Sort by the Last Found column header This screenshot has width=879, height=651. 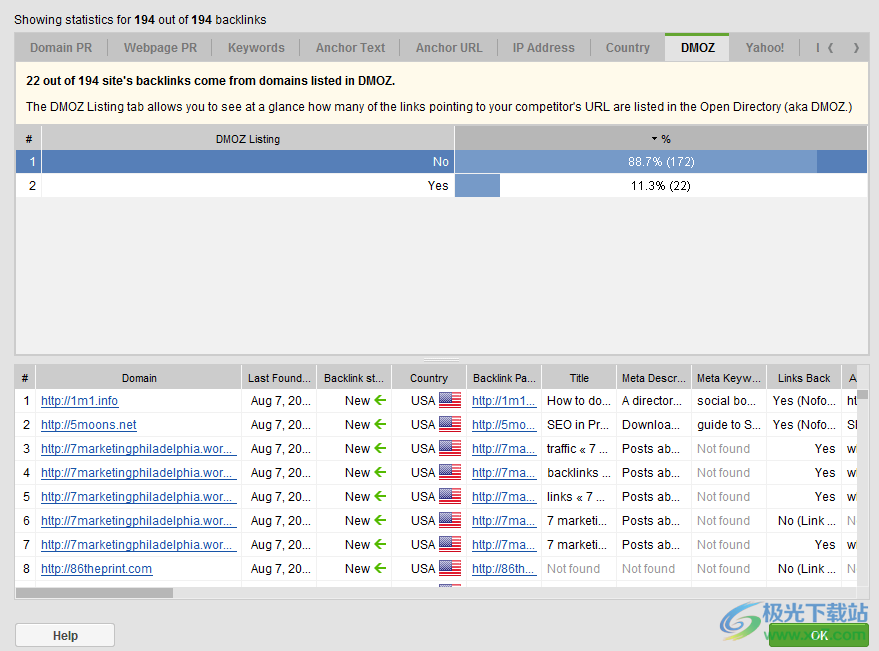click(279, 378)
